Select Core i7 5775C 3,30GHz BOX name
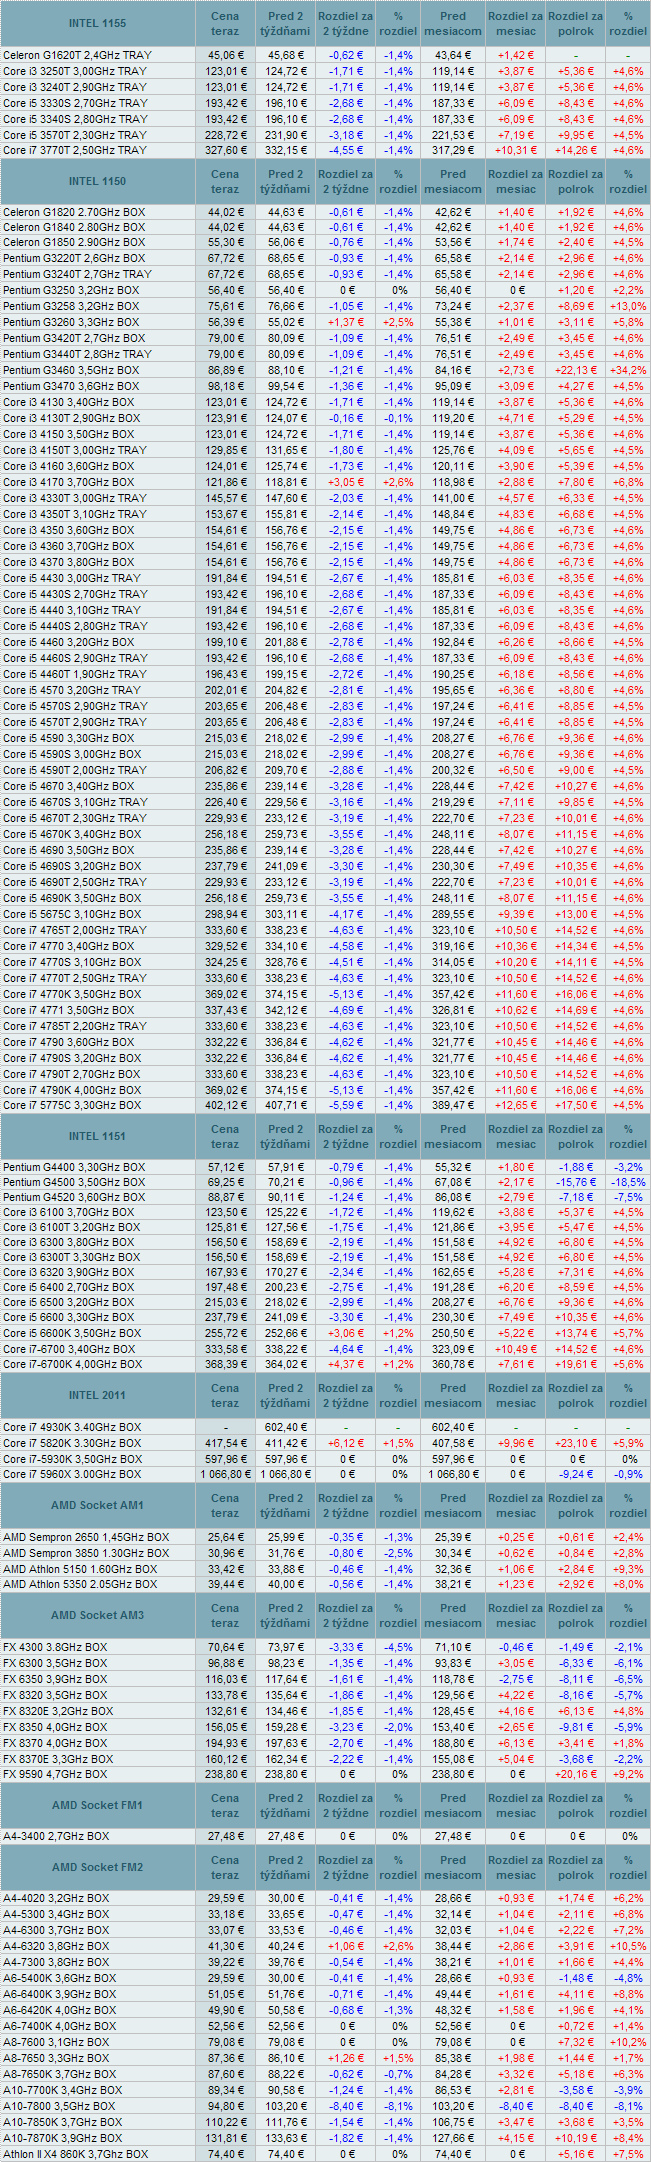 click(72, 1106)
